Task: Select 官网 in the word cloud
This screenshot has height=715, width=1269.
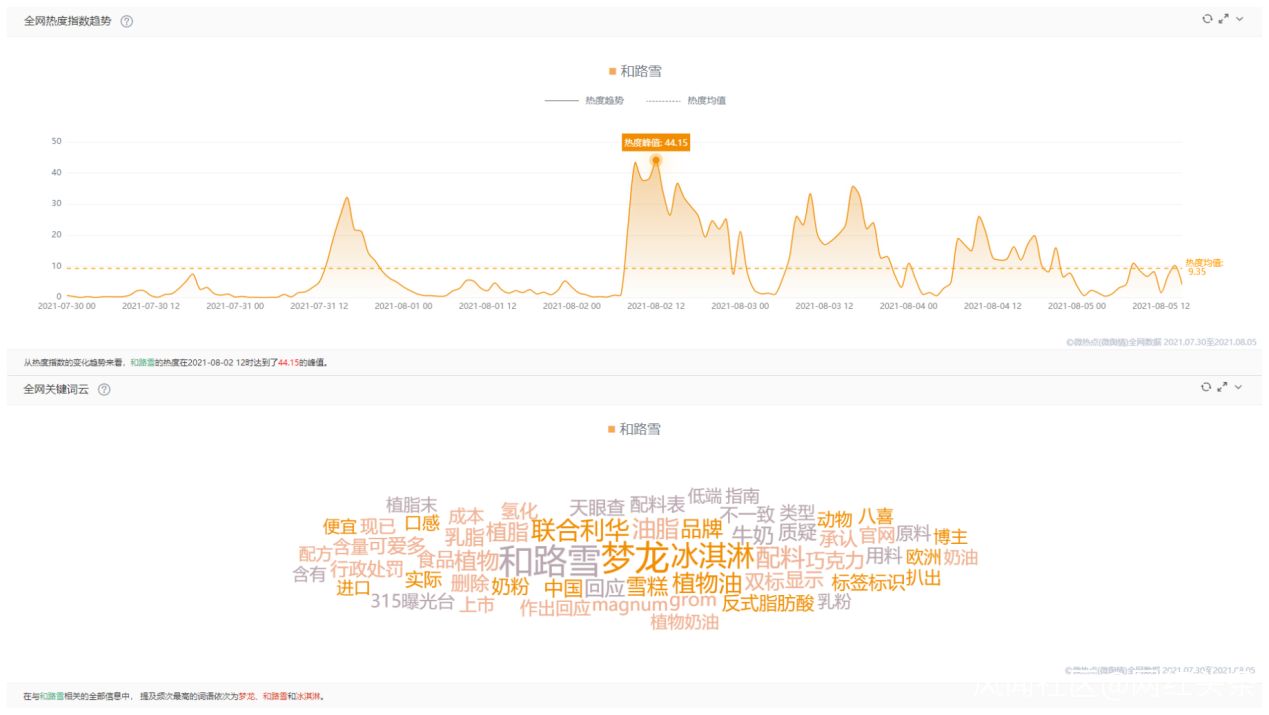Action: pos(877,536)
